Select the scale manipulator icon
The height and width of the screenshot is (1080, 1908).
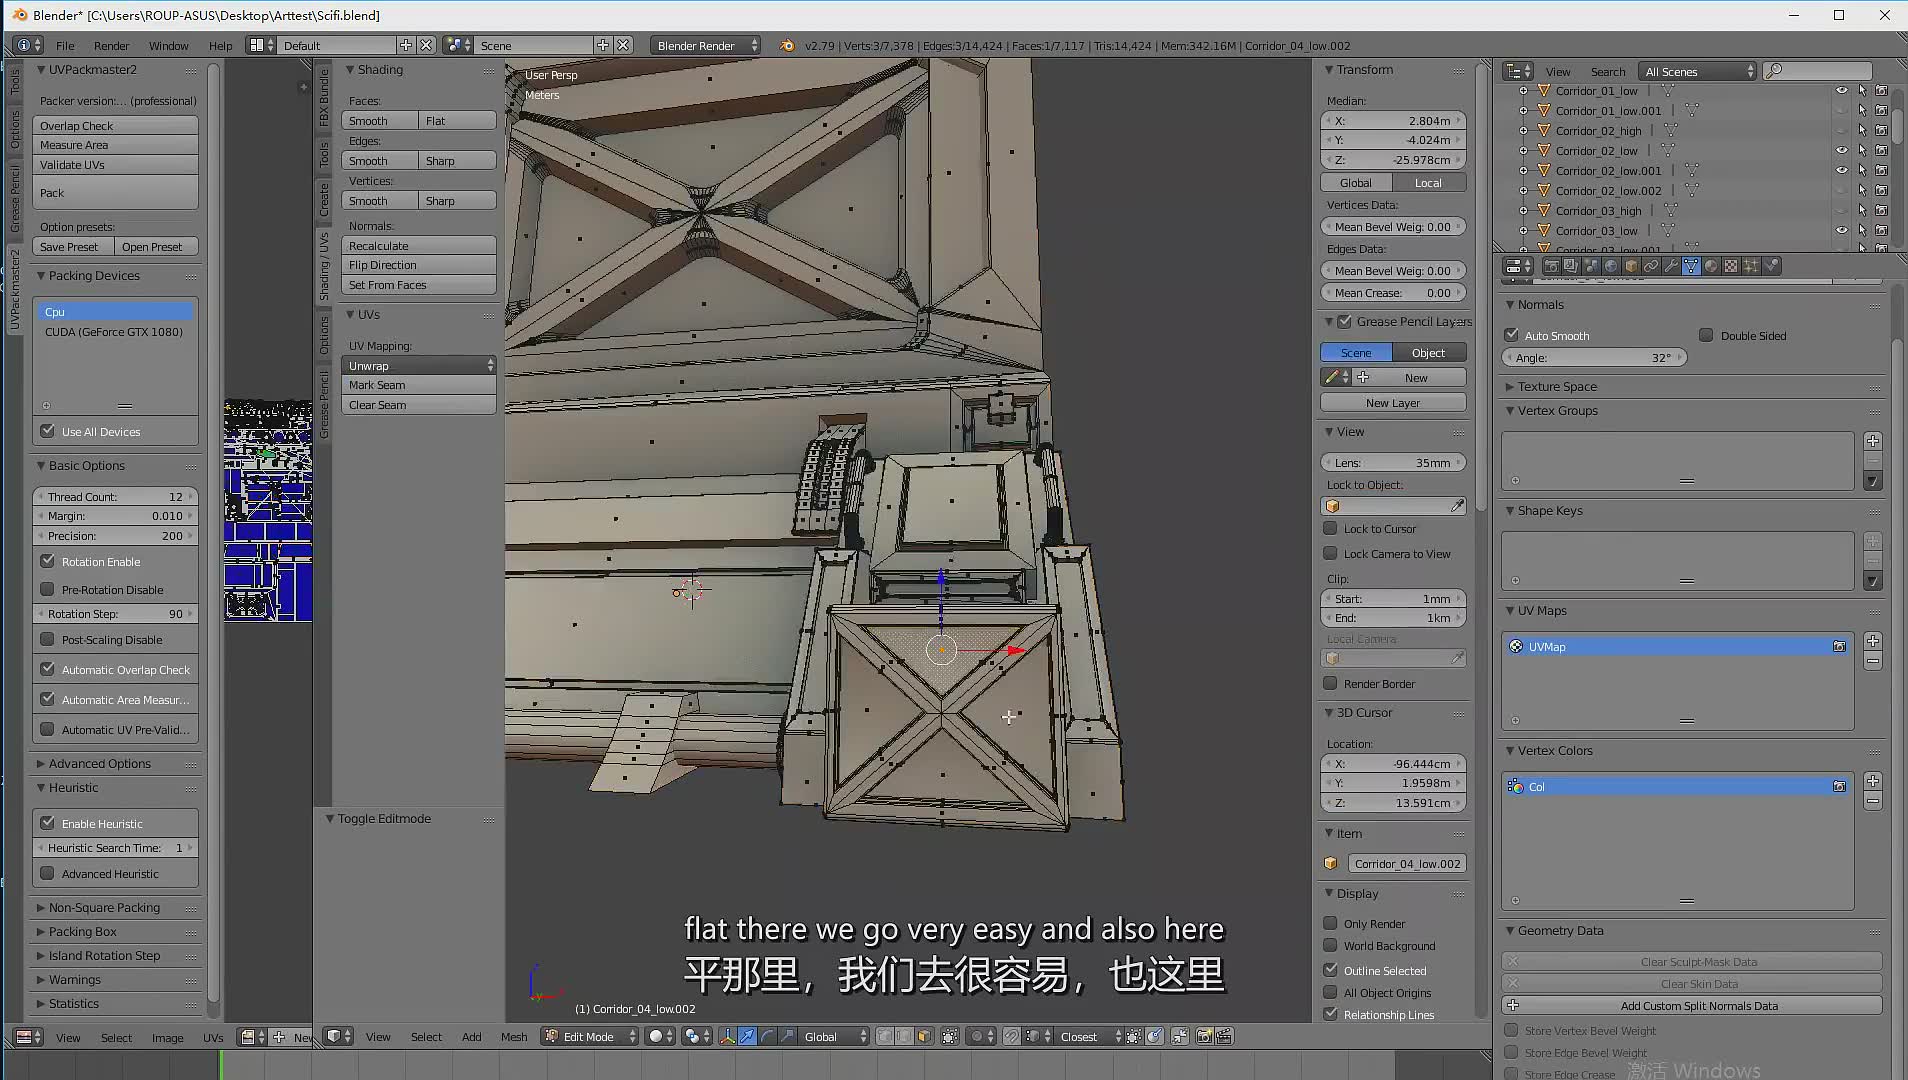[x=788, y=1036]
